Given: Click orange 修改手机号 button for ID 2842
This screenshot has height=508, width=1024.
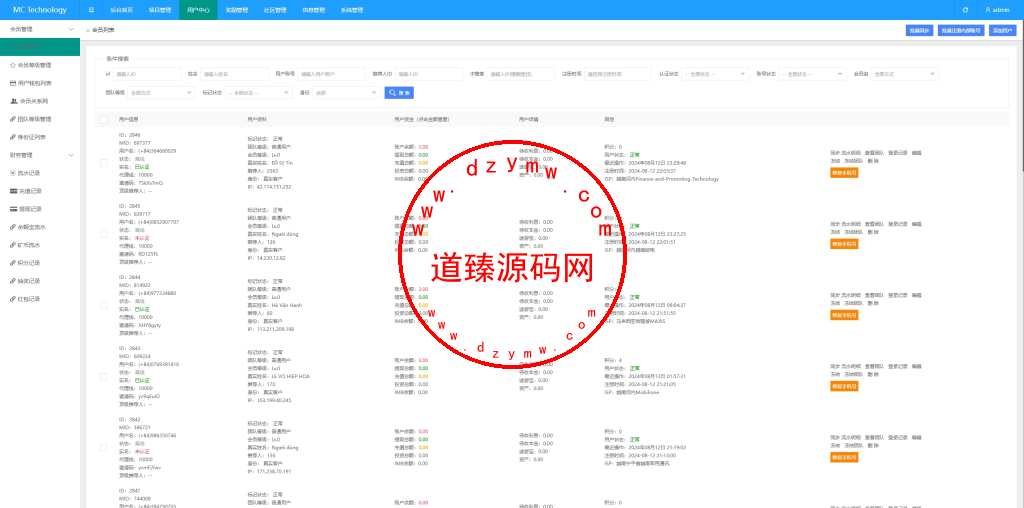Looking at the screenshot, I should 844,458.
